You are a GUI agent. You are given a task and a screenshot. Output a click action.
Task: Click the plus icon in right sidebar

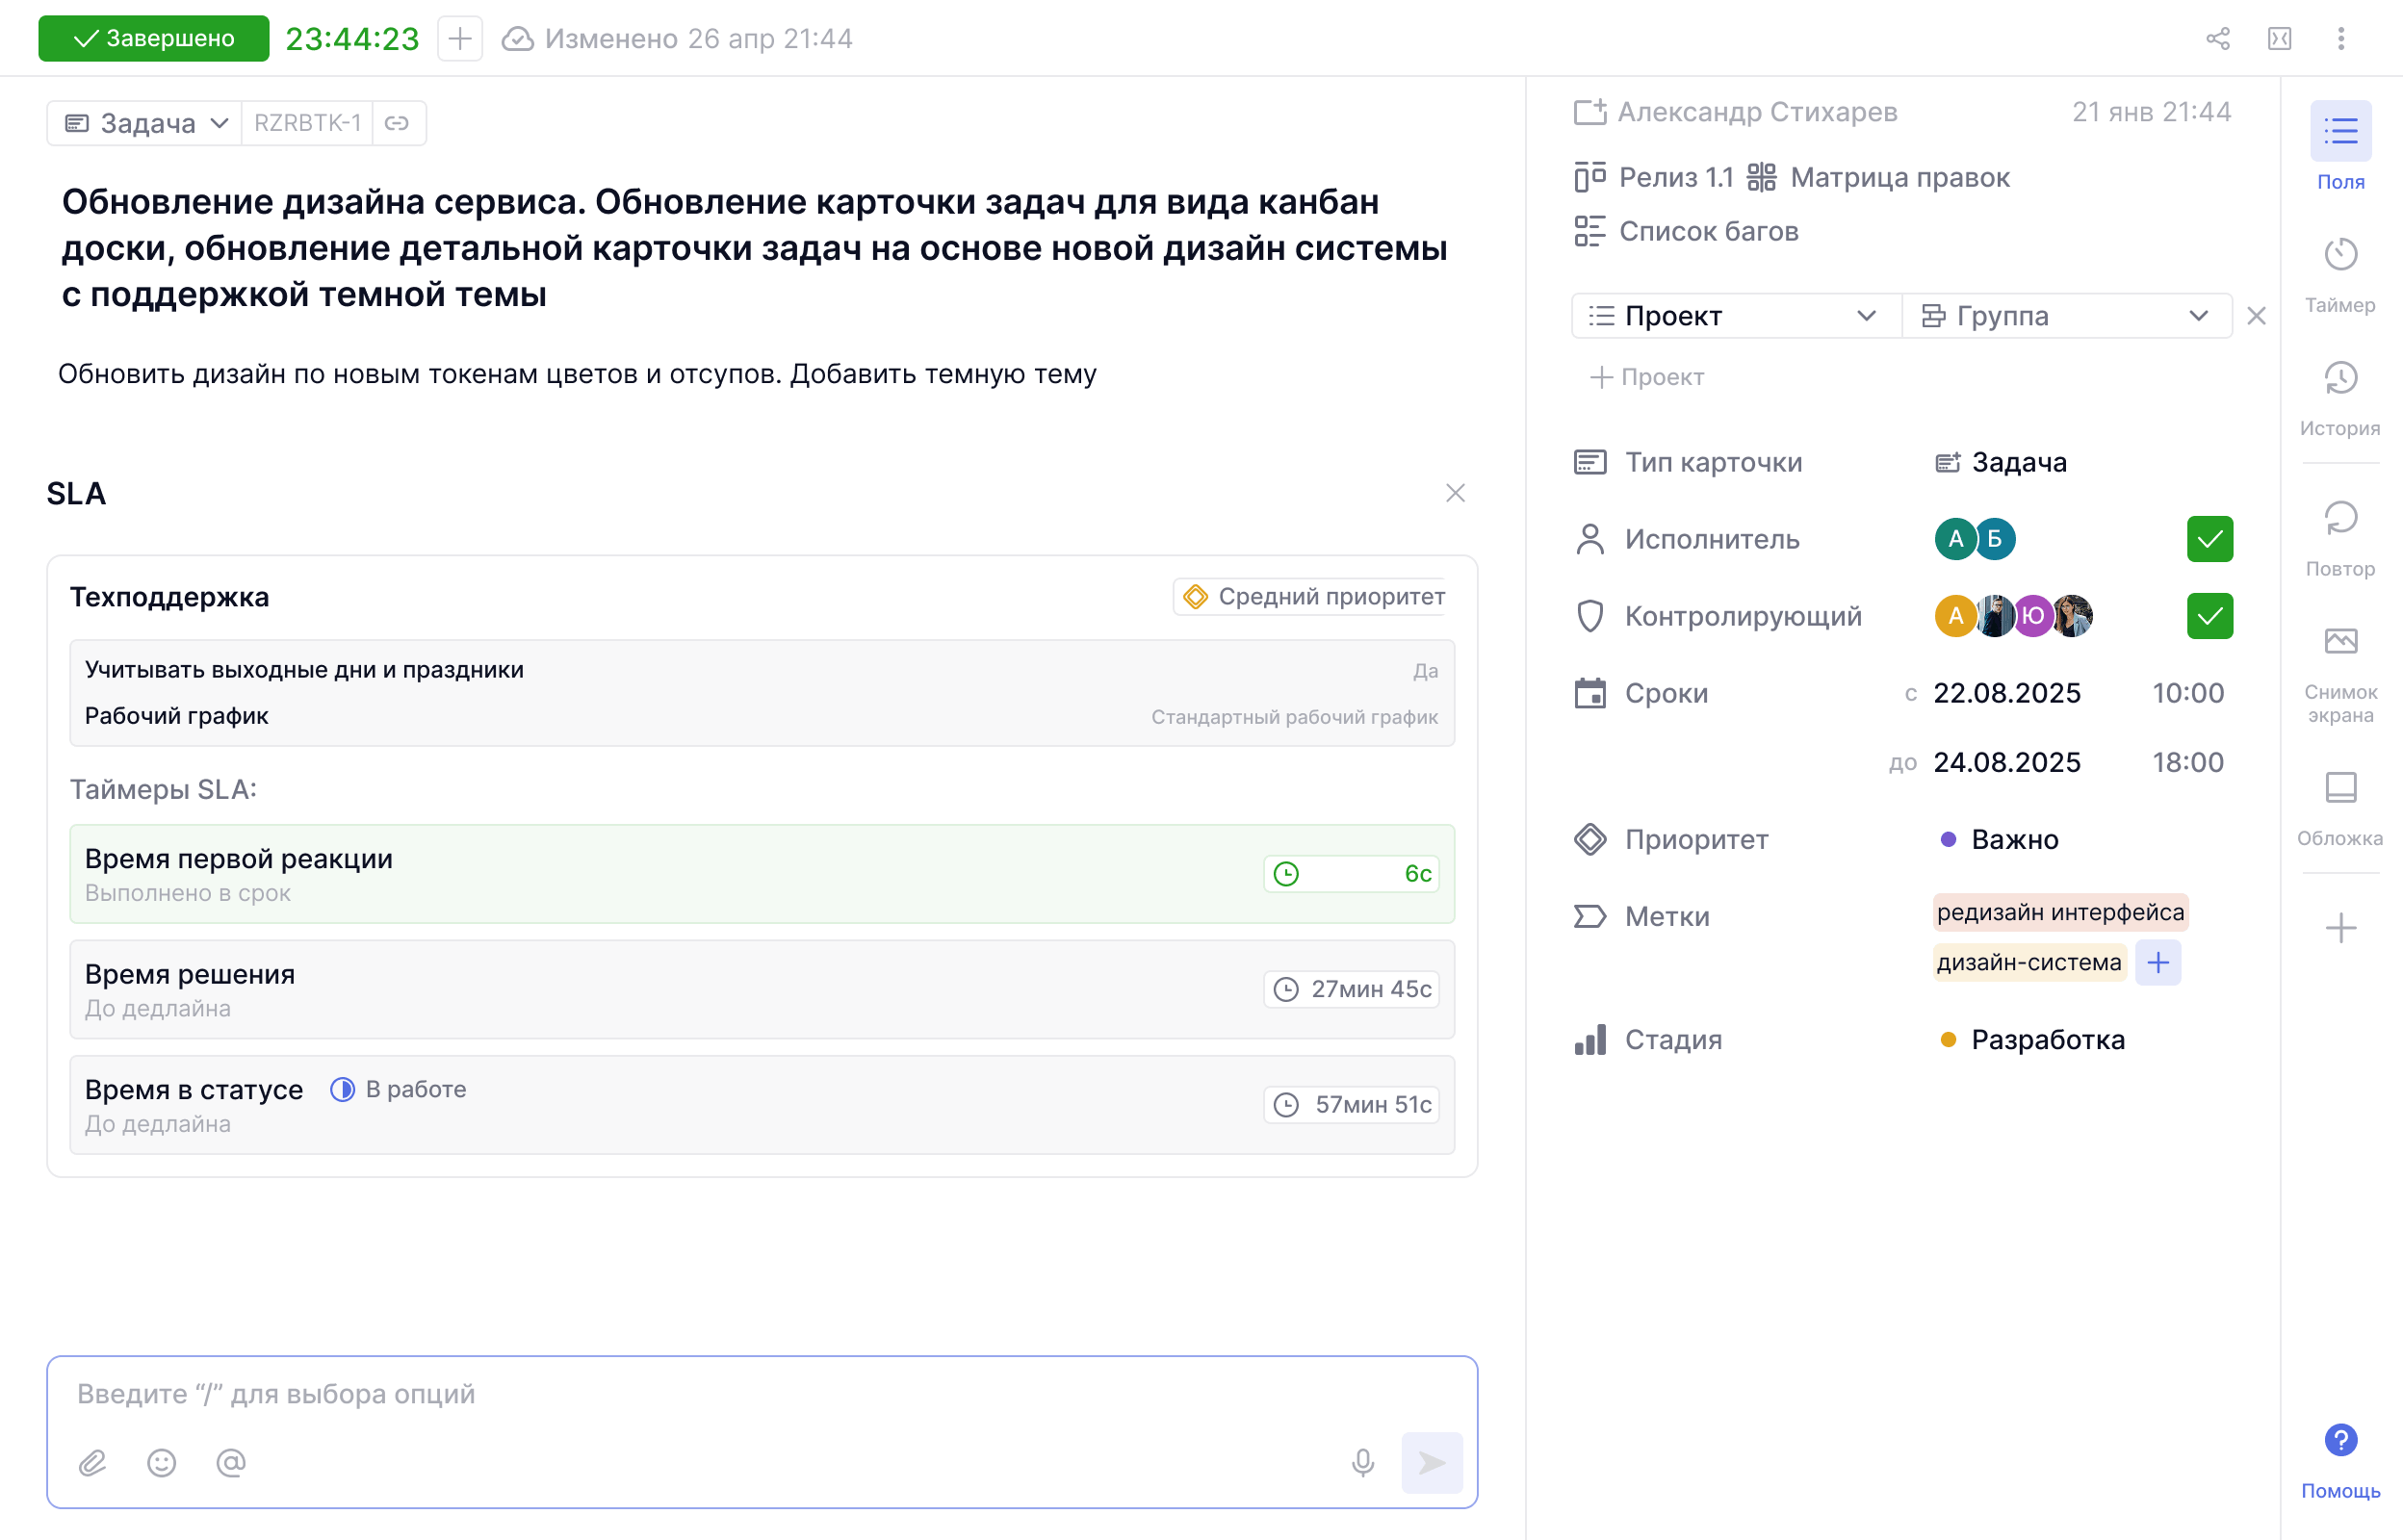click(2340, 928)
